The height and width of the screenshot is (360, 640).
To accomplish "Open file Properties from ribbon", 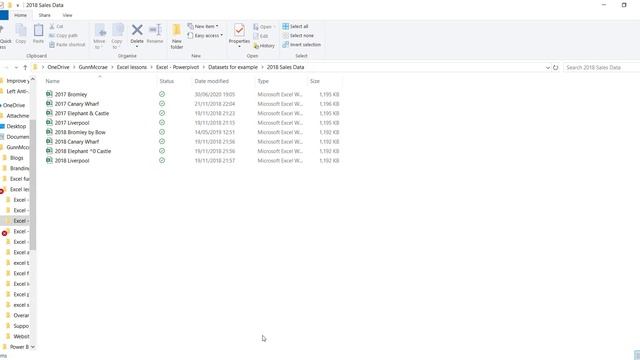I will click(x=239, y=35).
